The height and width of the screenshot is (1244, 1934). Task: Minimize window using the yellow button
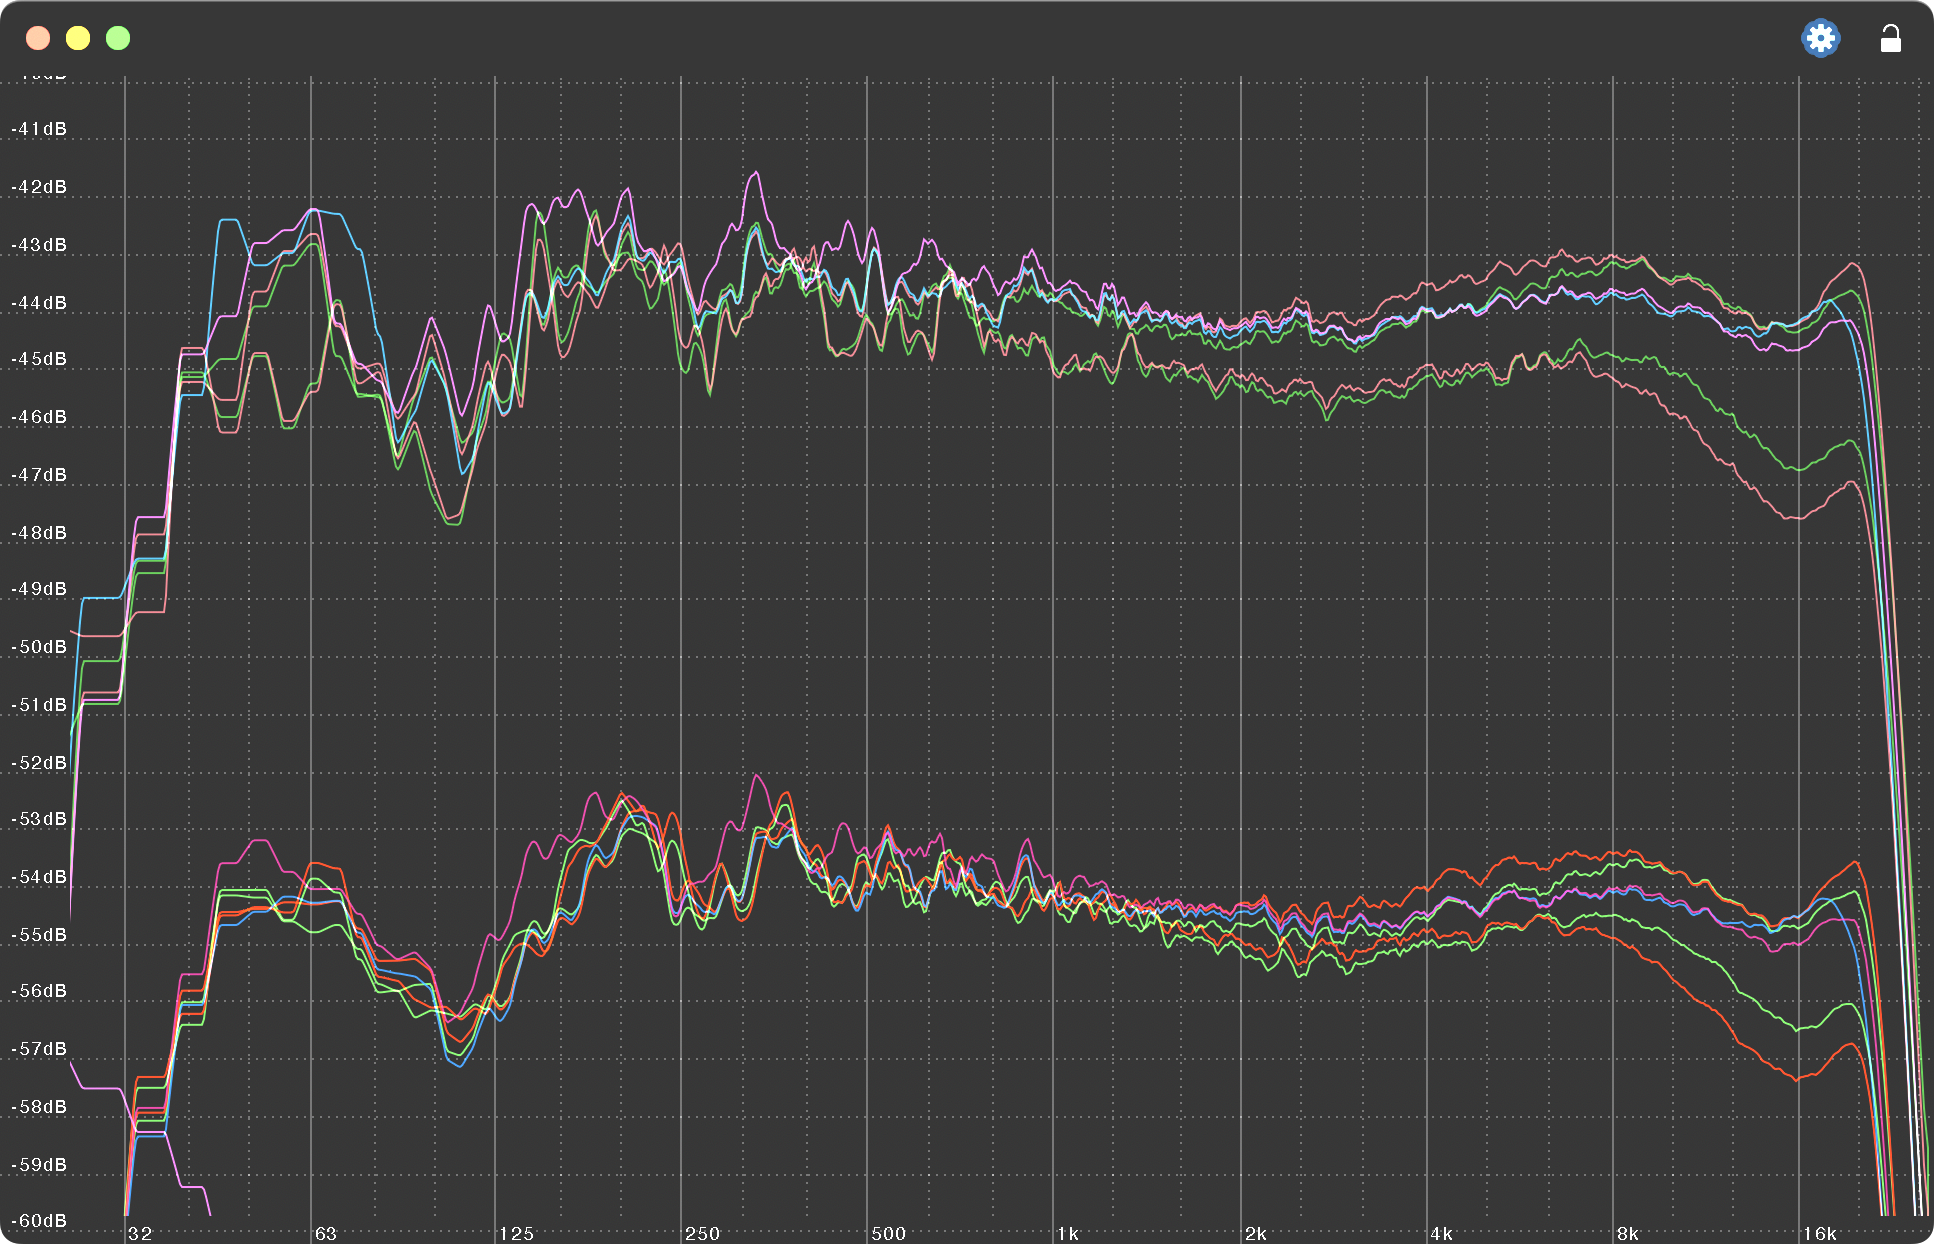[x=78, y=39]
